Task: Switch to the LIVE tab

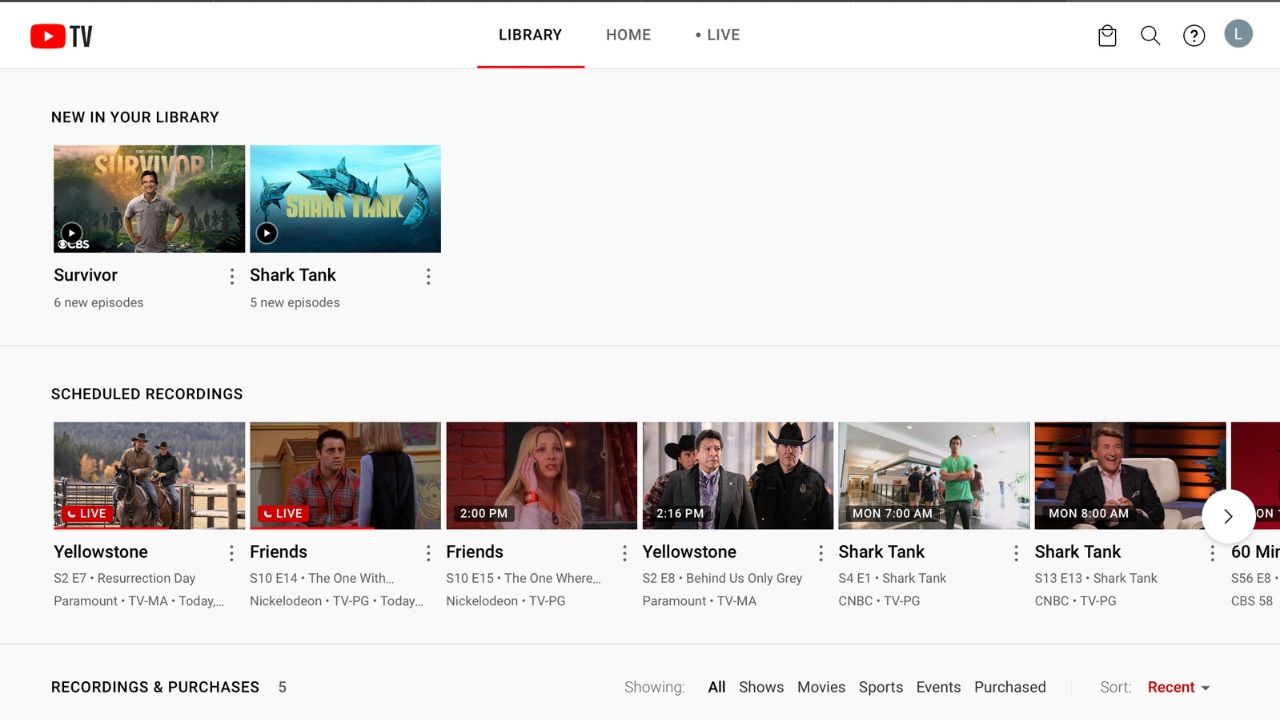Action: click(x=717, y=35)
